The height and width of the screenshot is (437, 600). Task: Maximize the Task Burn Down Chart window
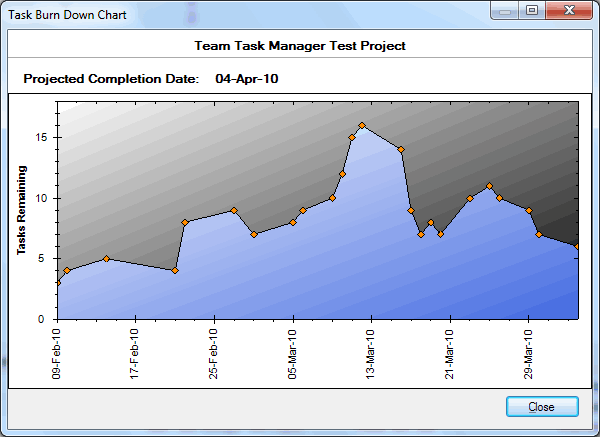[532, 11]
